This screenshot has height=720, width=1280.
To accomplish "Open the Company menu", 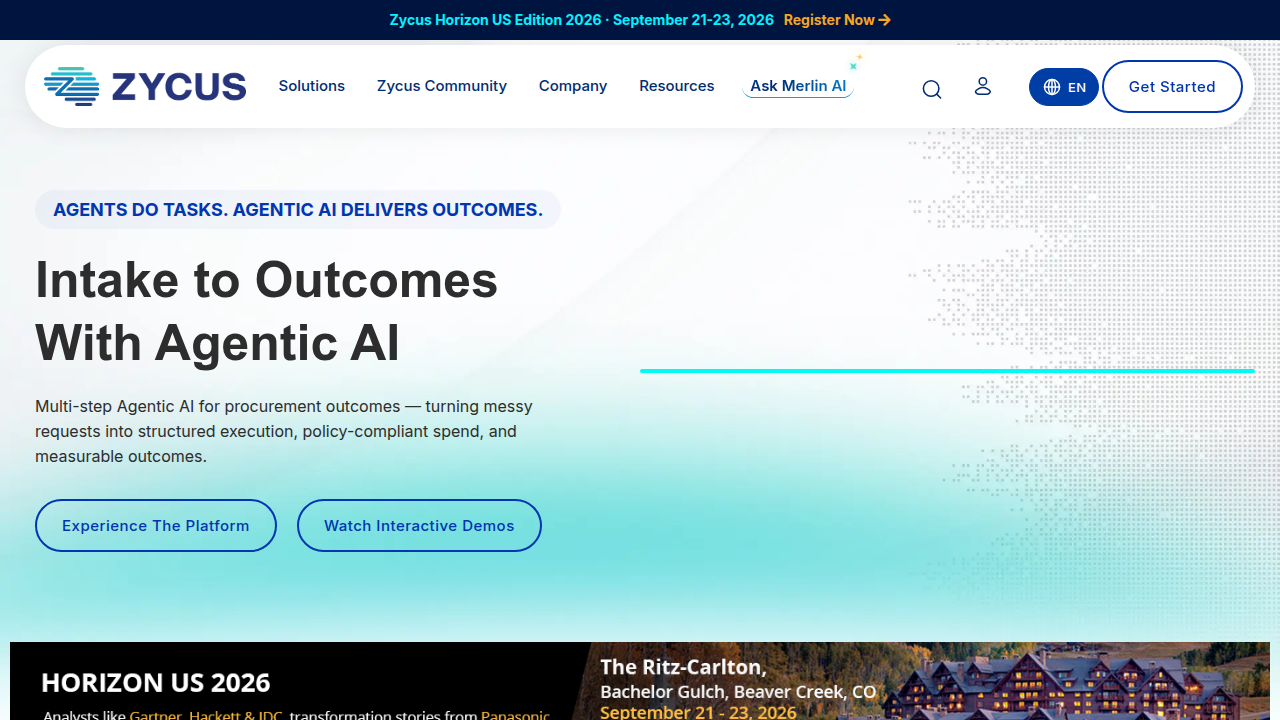I will [x=573, y=86].
